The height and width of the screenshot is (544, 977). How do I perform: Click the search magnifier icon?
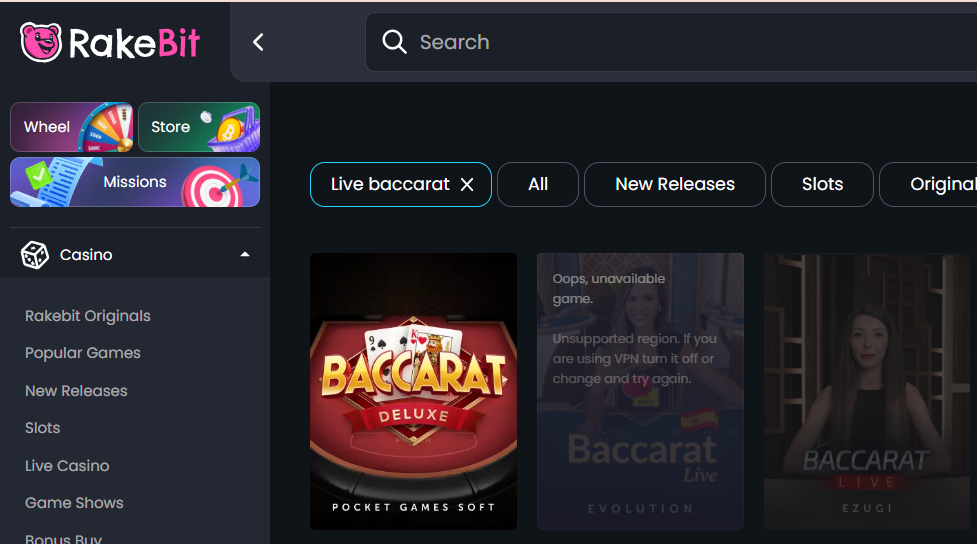tap(394, 42)
